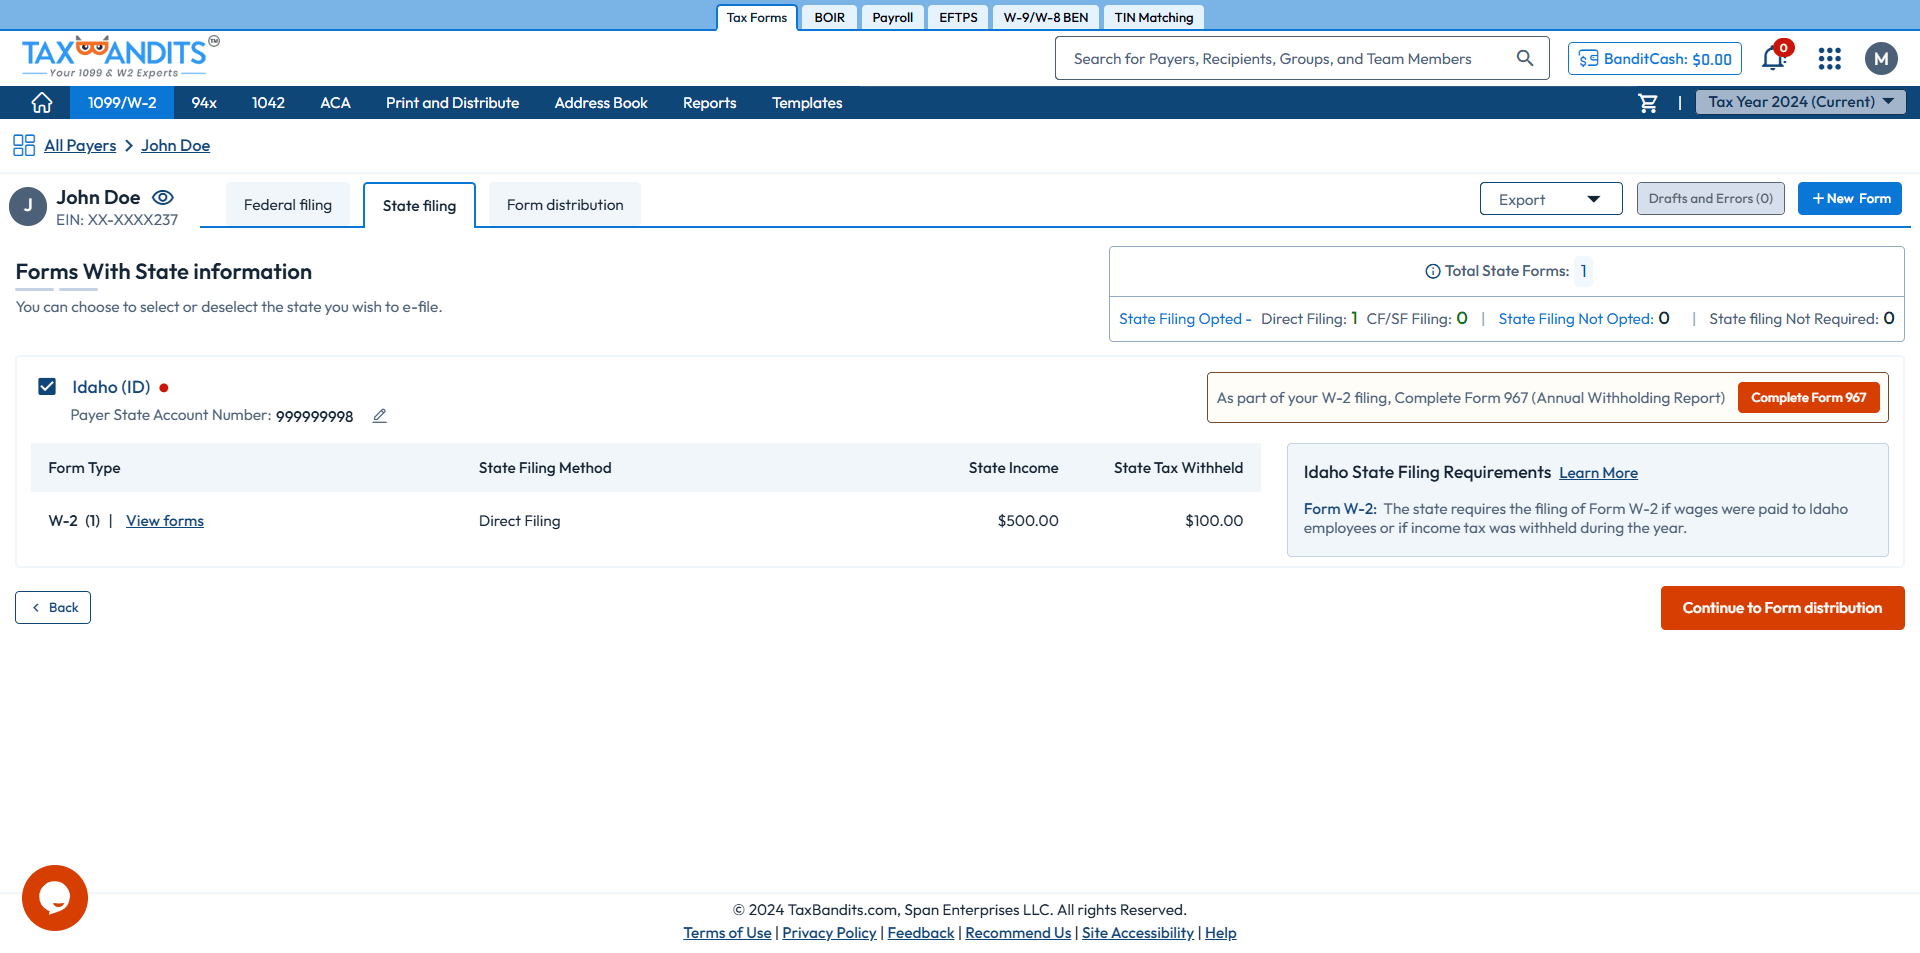The width and height of the screenshot is (1920, 953).
Task: Switch to the Form distribution tab
Action: [565, 205]
